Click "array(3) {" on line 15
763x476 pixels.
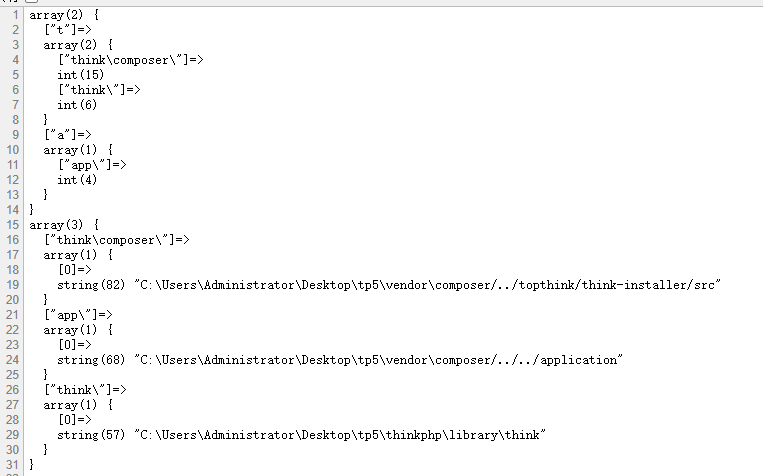(x=64, y=225)
